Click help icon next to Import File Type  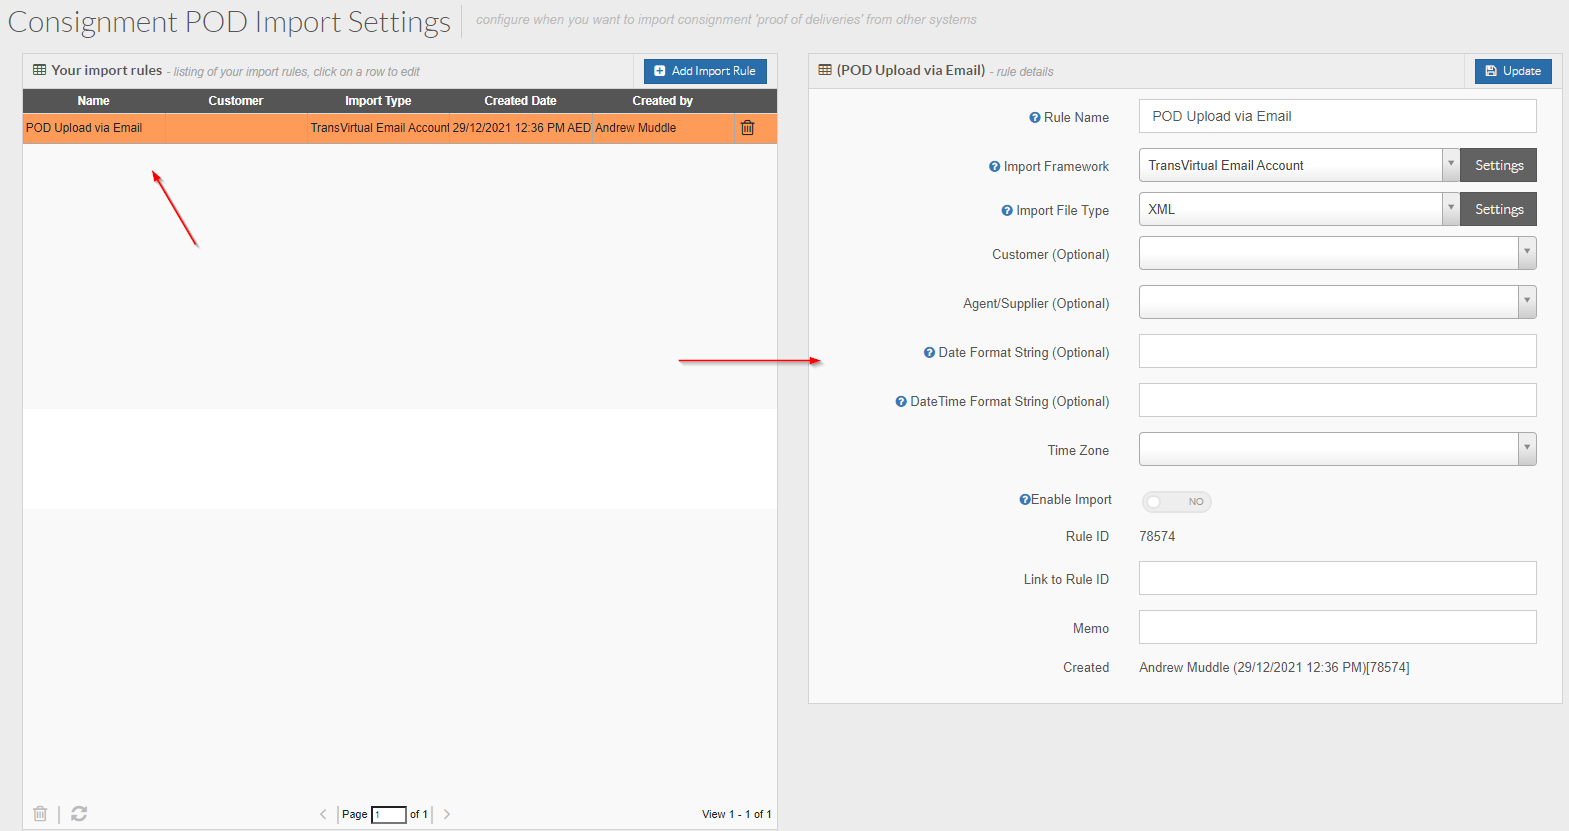(1007, 211)
